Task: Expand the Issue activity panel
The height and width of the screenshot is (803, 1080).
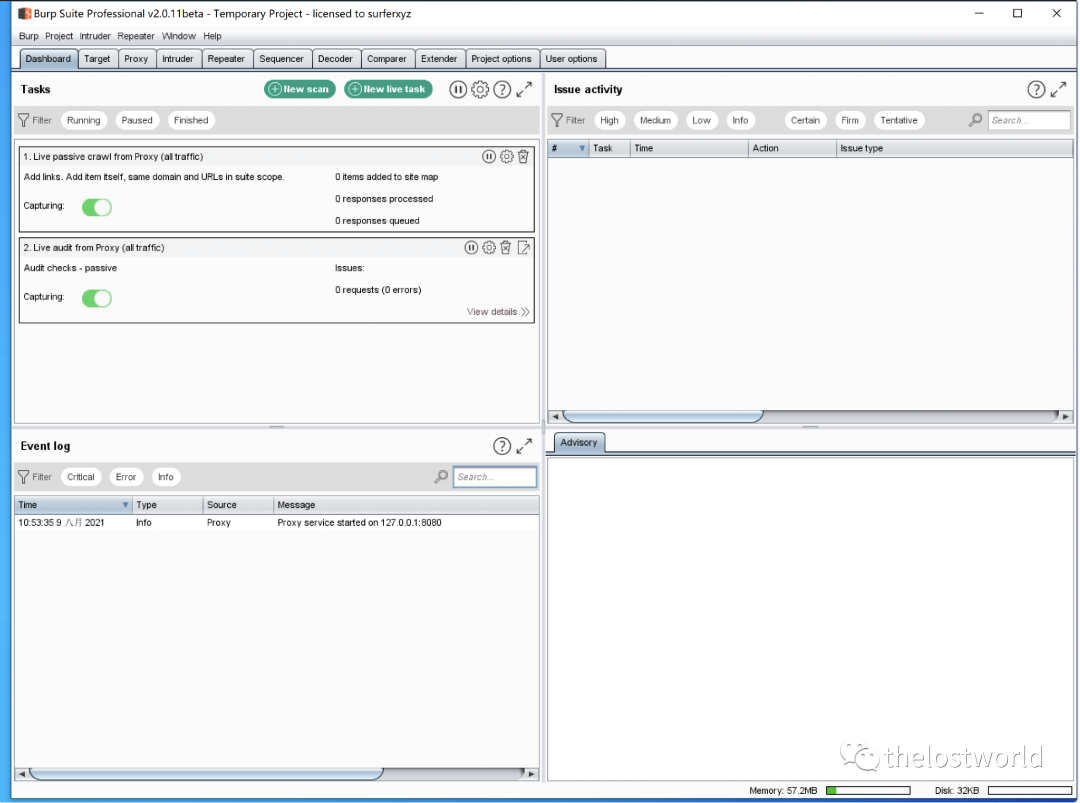Action: click(x=1059, y=90)
